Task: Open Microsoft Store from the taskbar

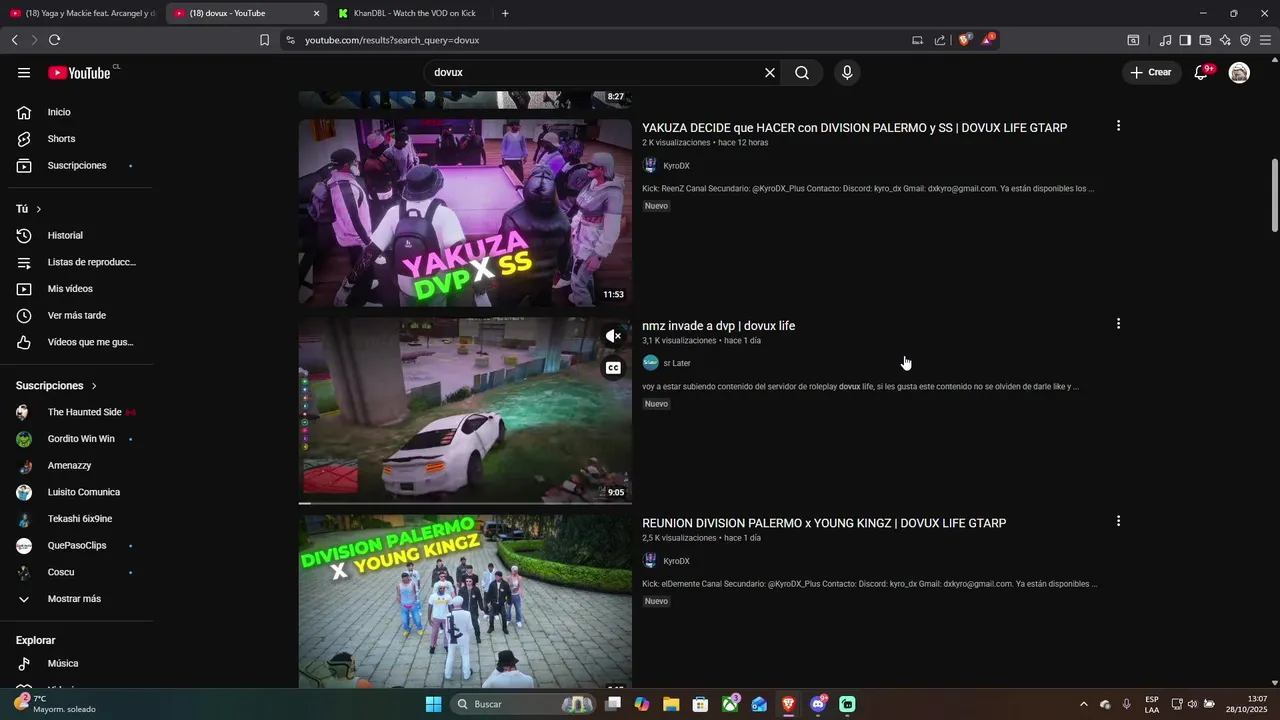Action: coord(701,704)
